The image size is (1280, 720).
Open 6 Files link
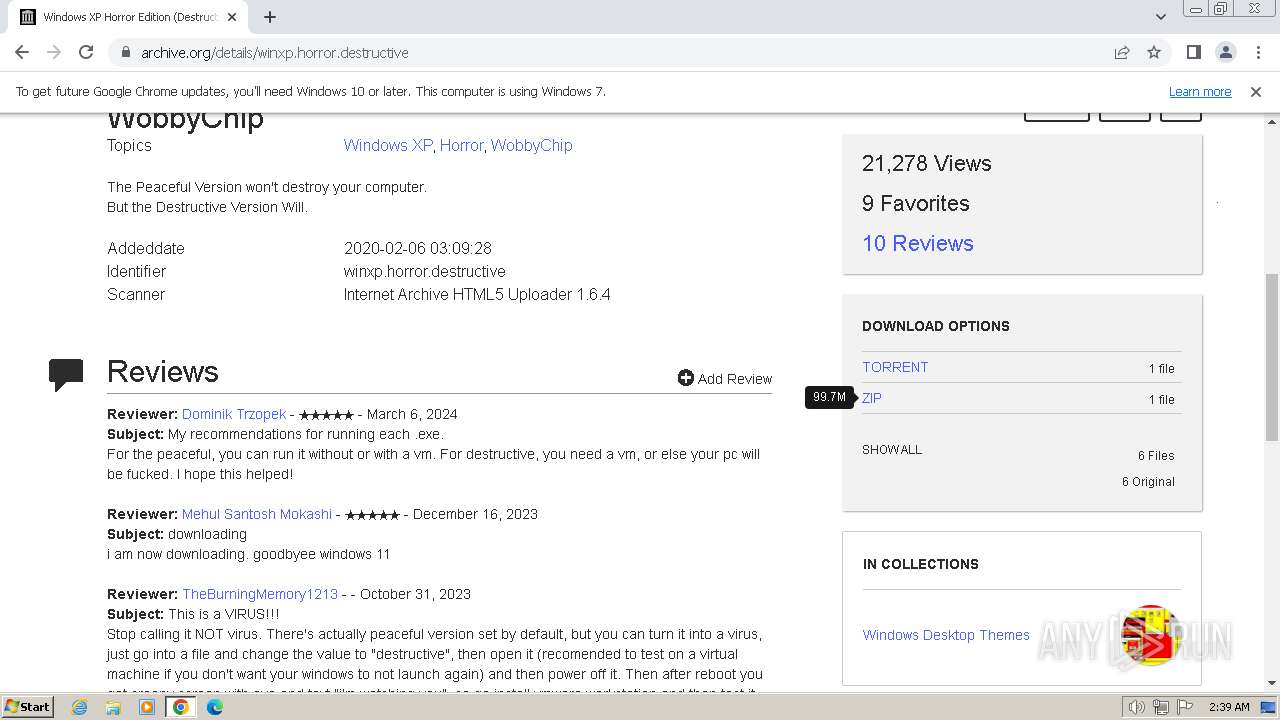pos(1156,455)
